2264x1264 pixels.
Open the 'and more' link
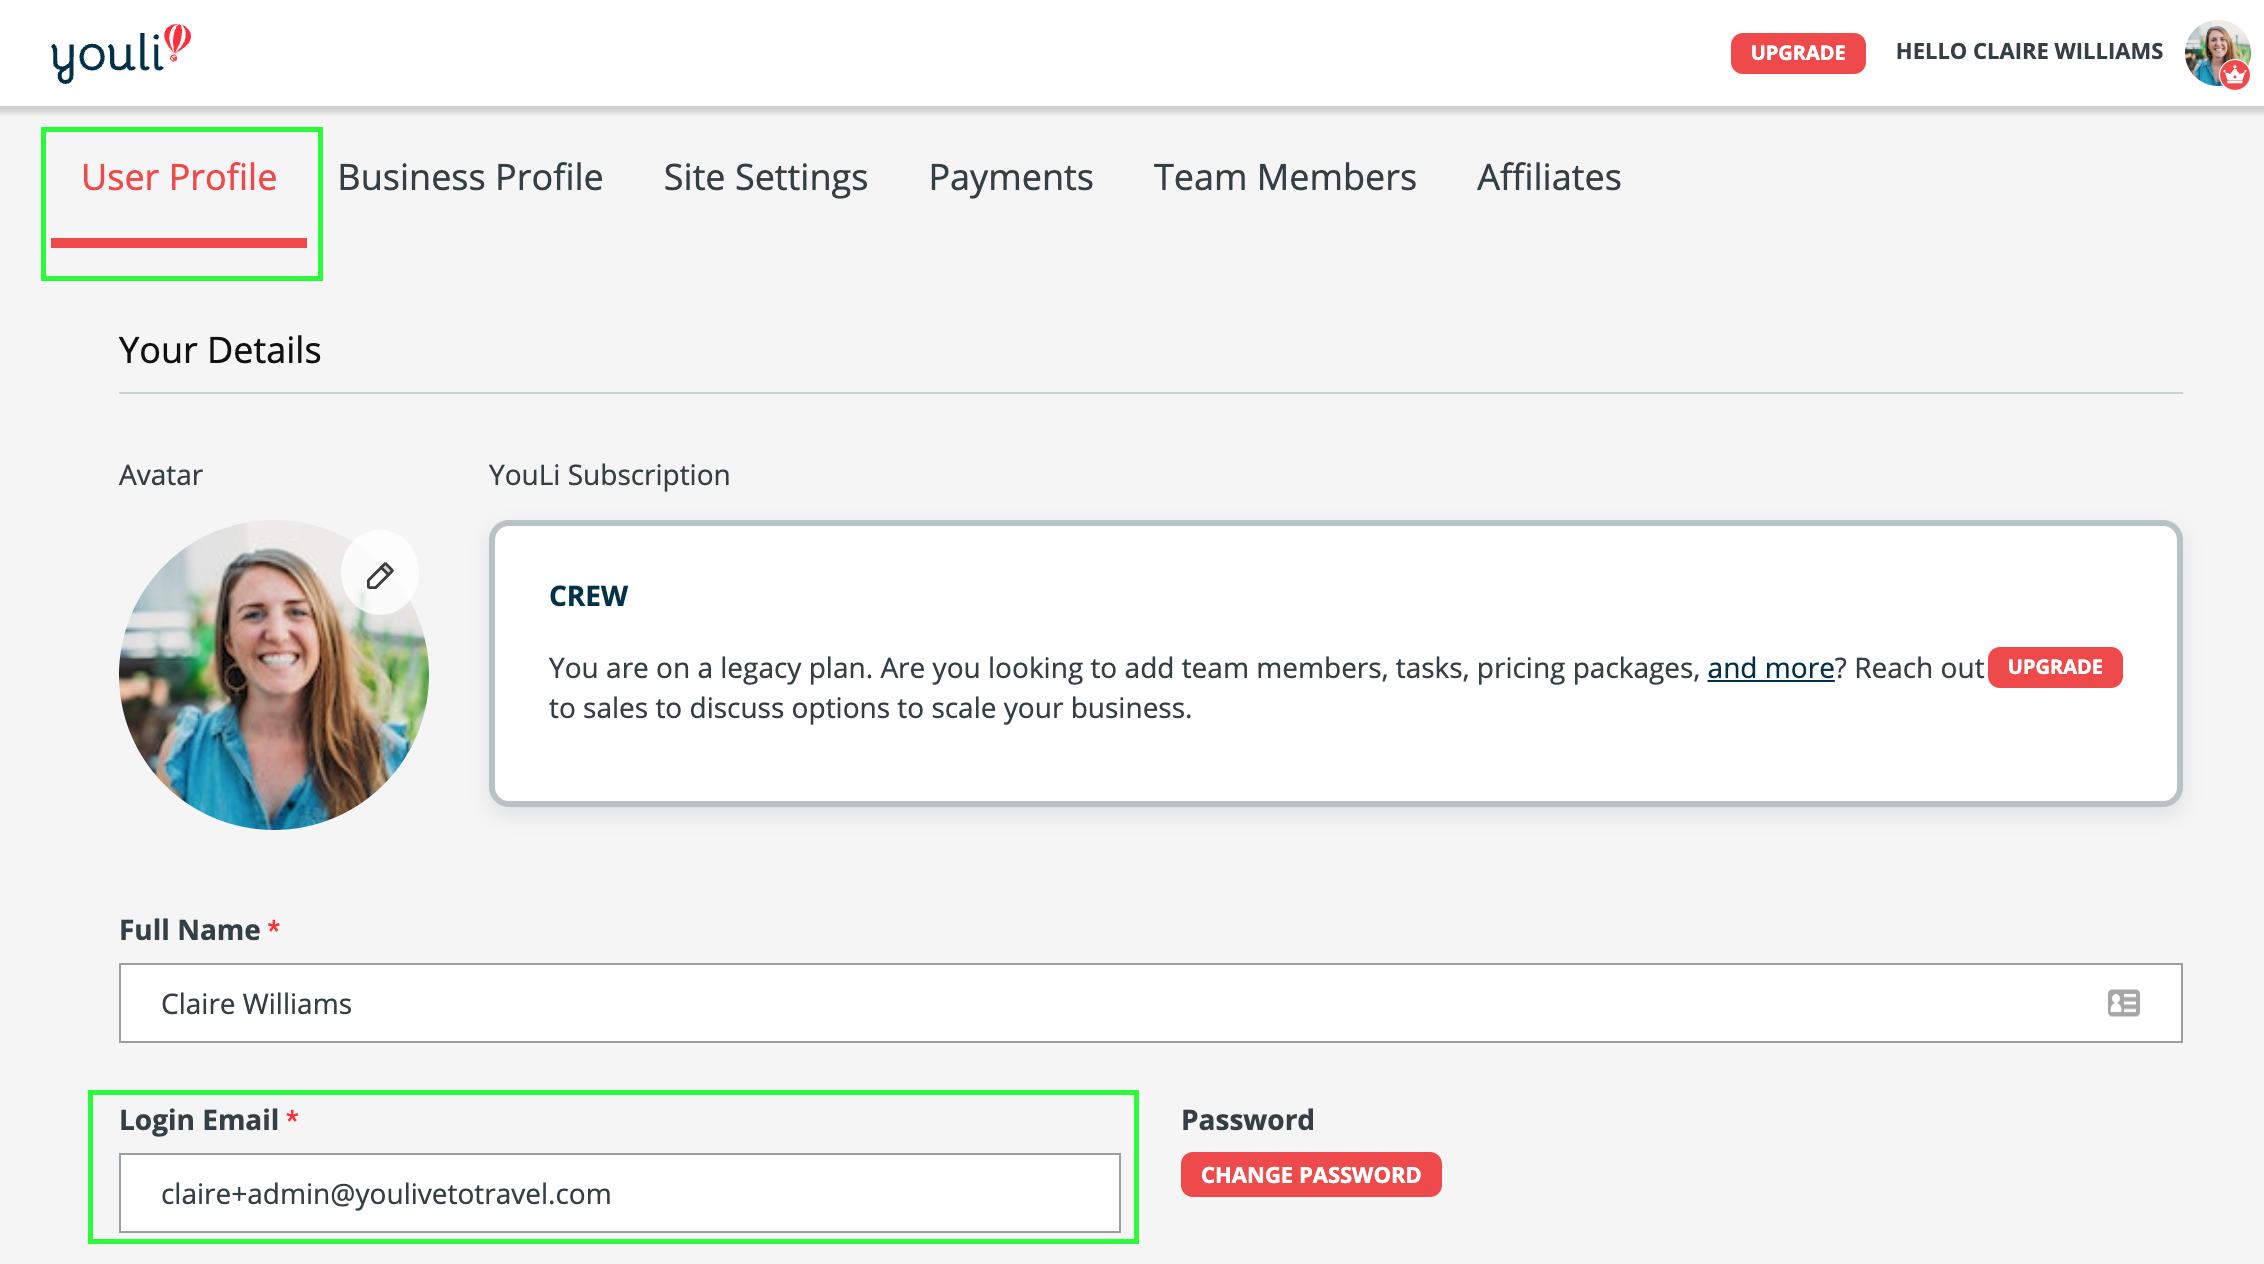(x=1770, y=668)
